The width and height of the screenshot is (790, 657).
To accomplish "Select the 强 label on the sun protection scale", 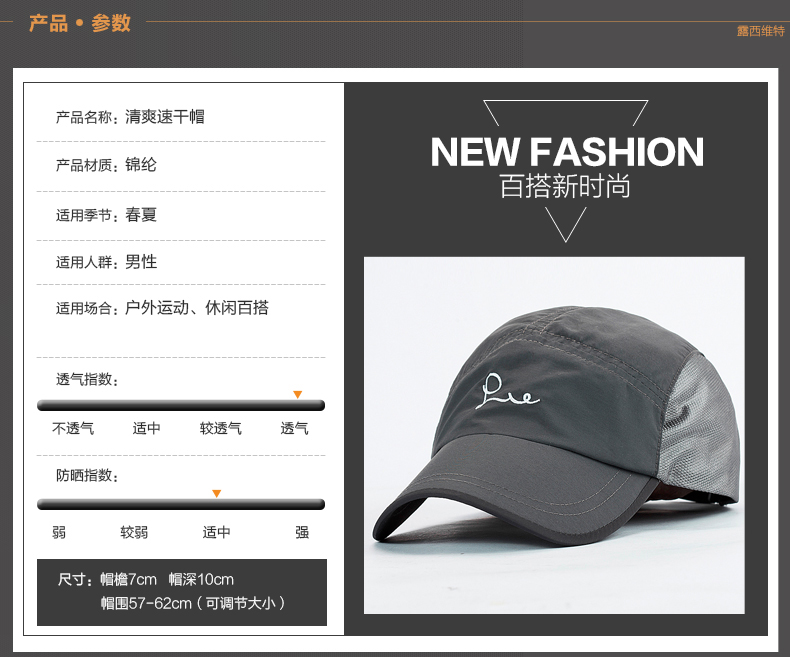I will tap(302, 532).
